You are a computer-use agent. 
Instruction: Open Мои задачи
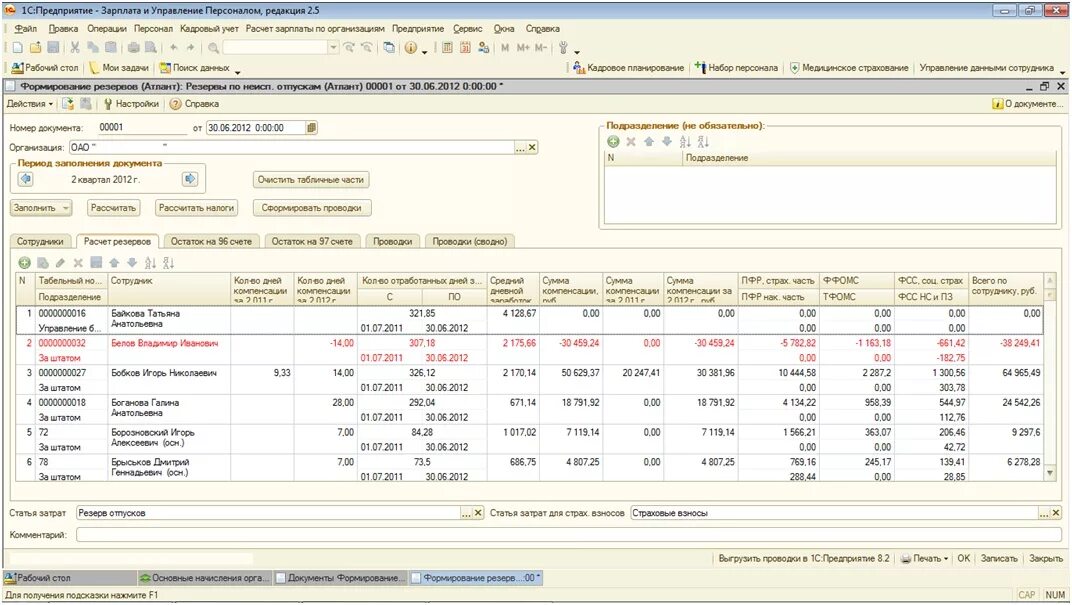coord(120,68)
